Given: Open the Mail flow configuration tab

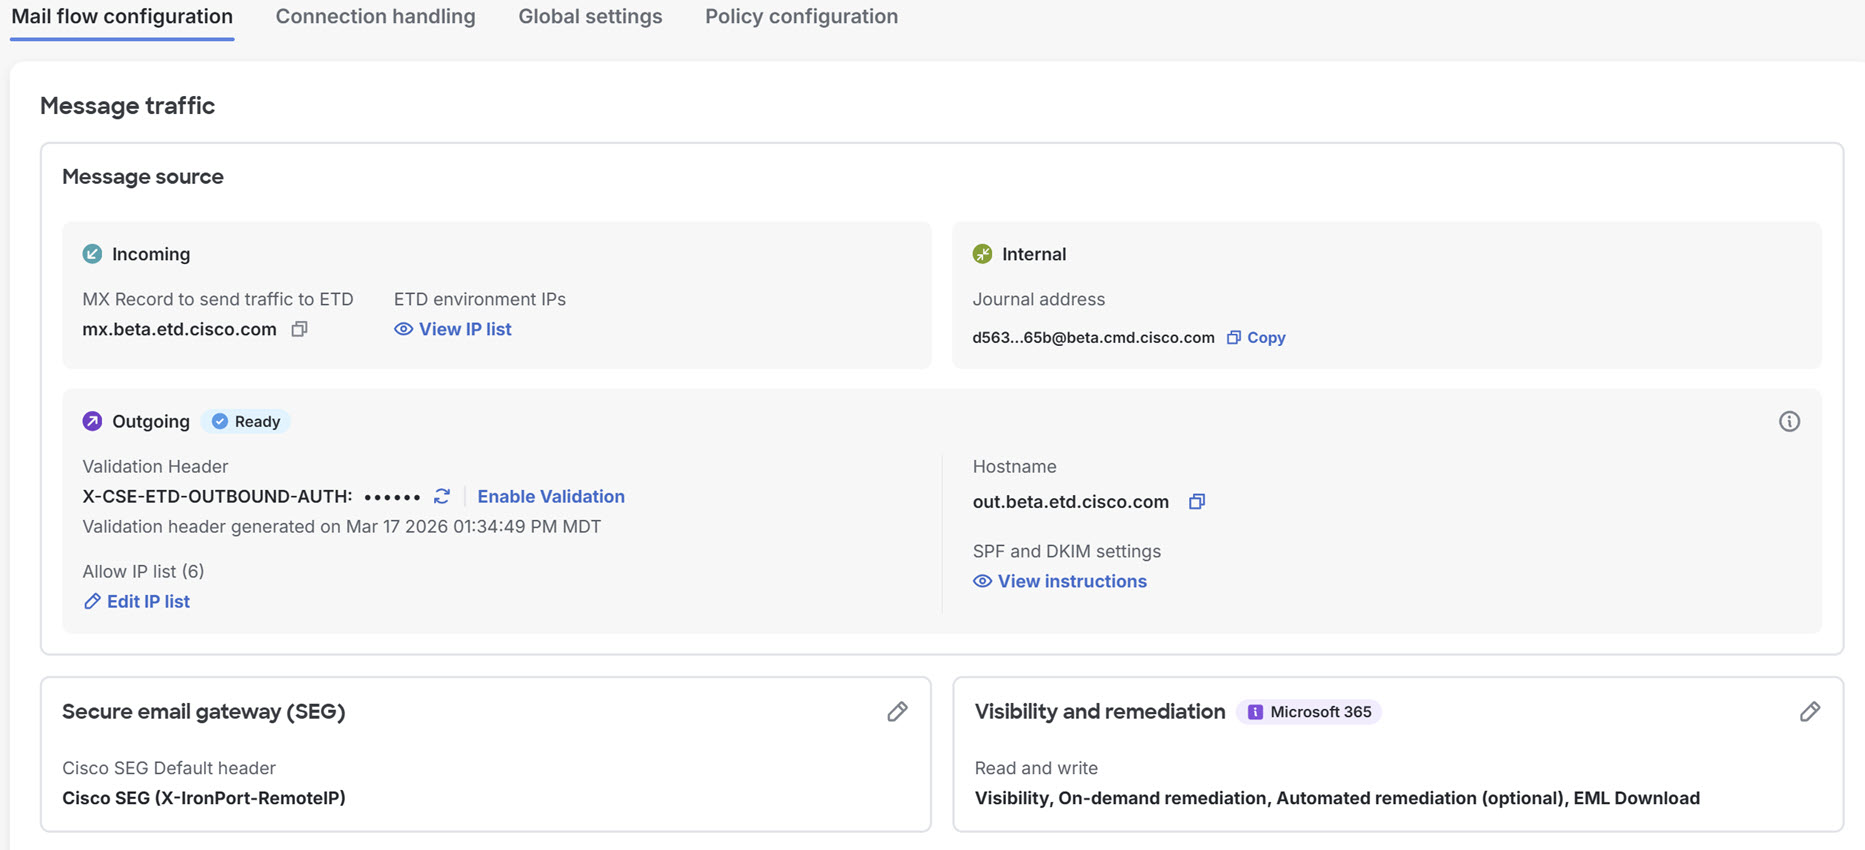Looking at the screenshot, I should (x=122, y=17).
